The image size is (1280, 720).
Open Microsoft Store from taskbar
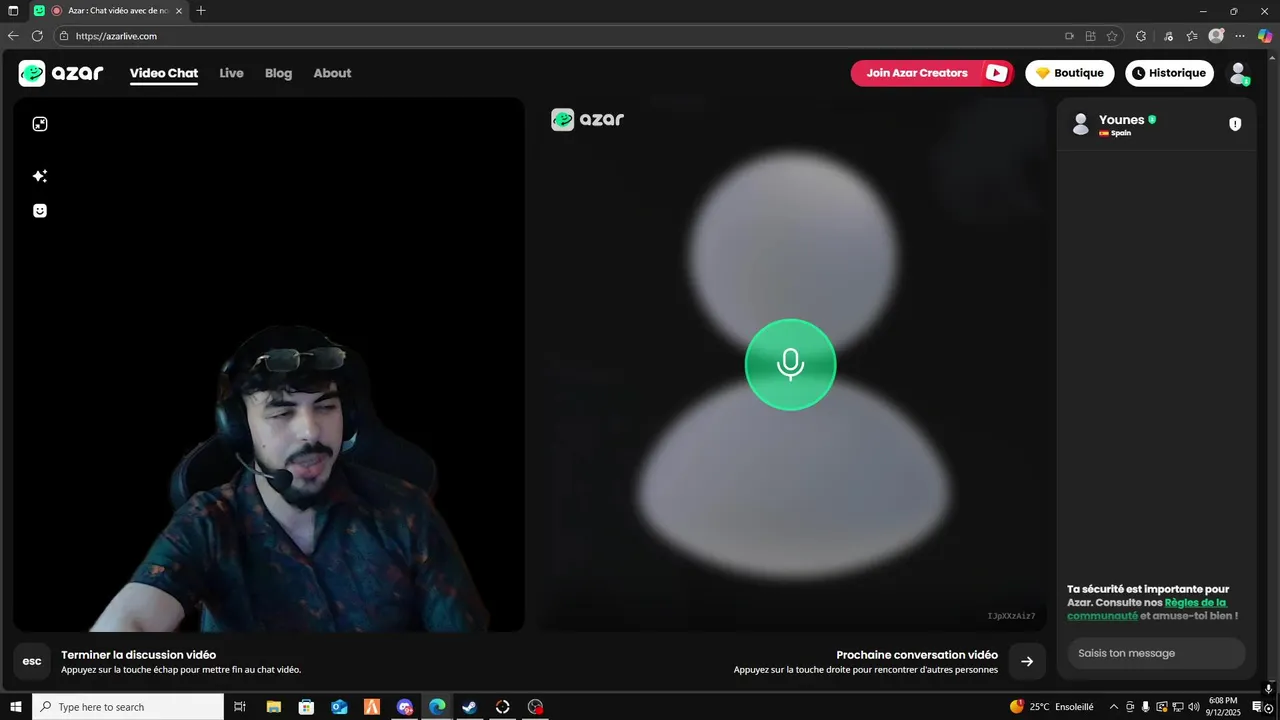(x=306, y=707)
